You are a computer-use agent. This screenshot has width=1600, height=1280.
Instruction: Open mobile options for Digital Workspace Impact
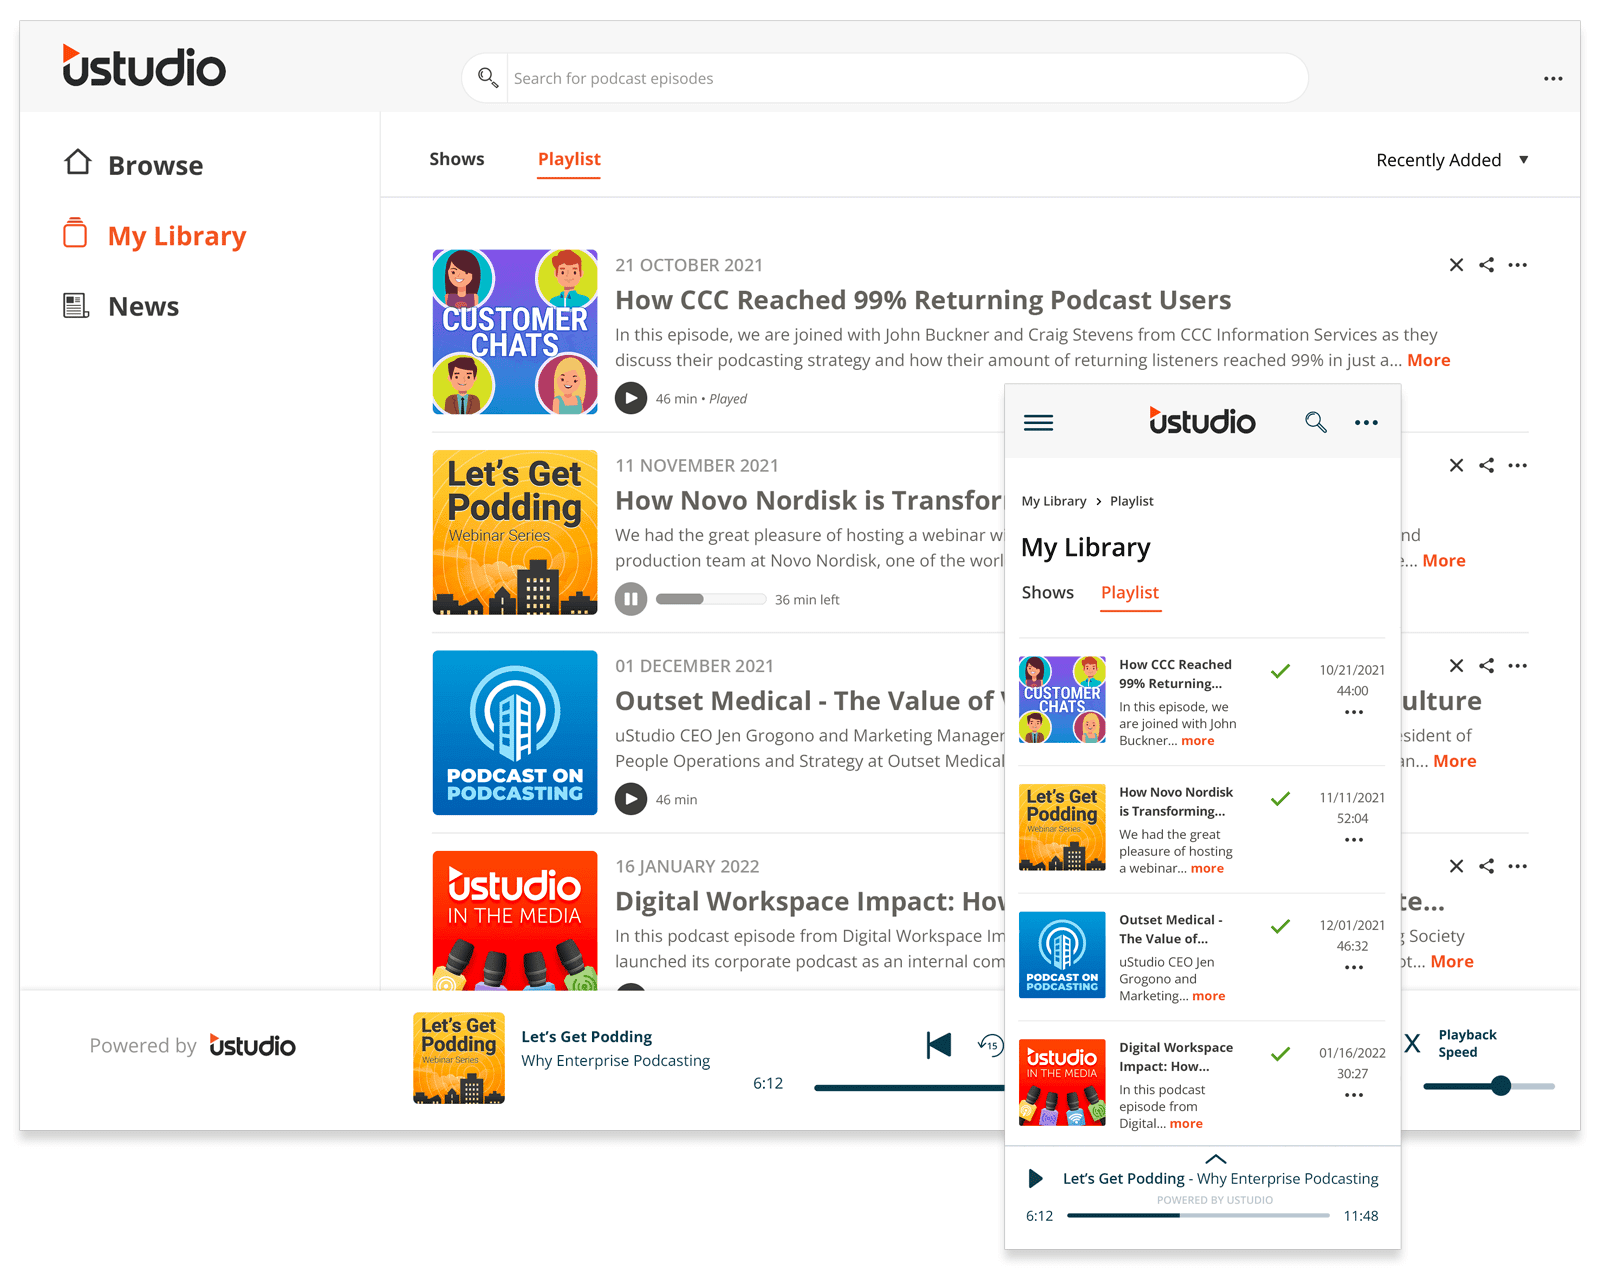point(1354,1095)
